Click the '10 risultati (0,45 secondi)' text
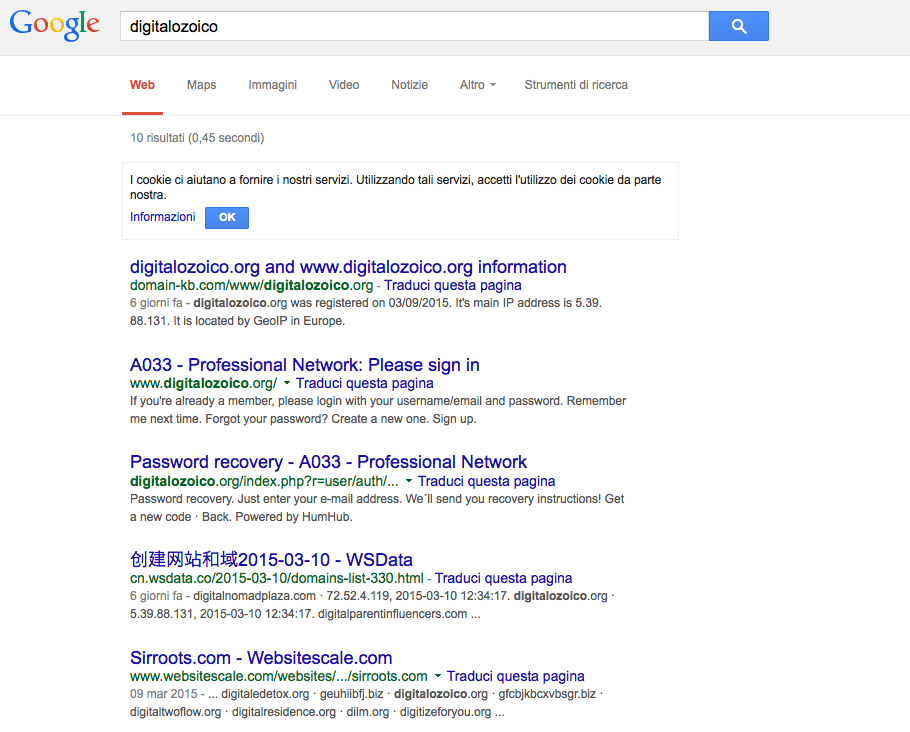The width and height of the screenshot is (910, 732). pyautogui.click(x=197, y=138)
